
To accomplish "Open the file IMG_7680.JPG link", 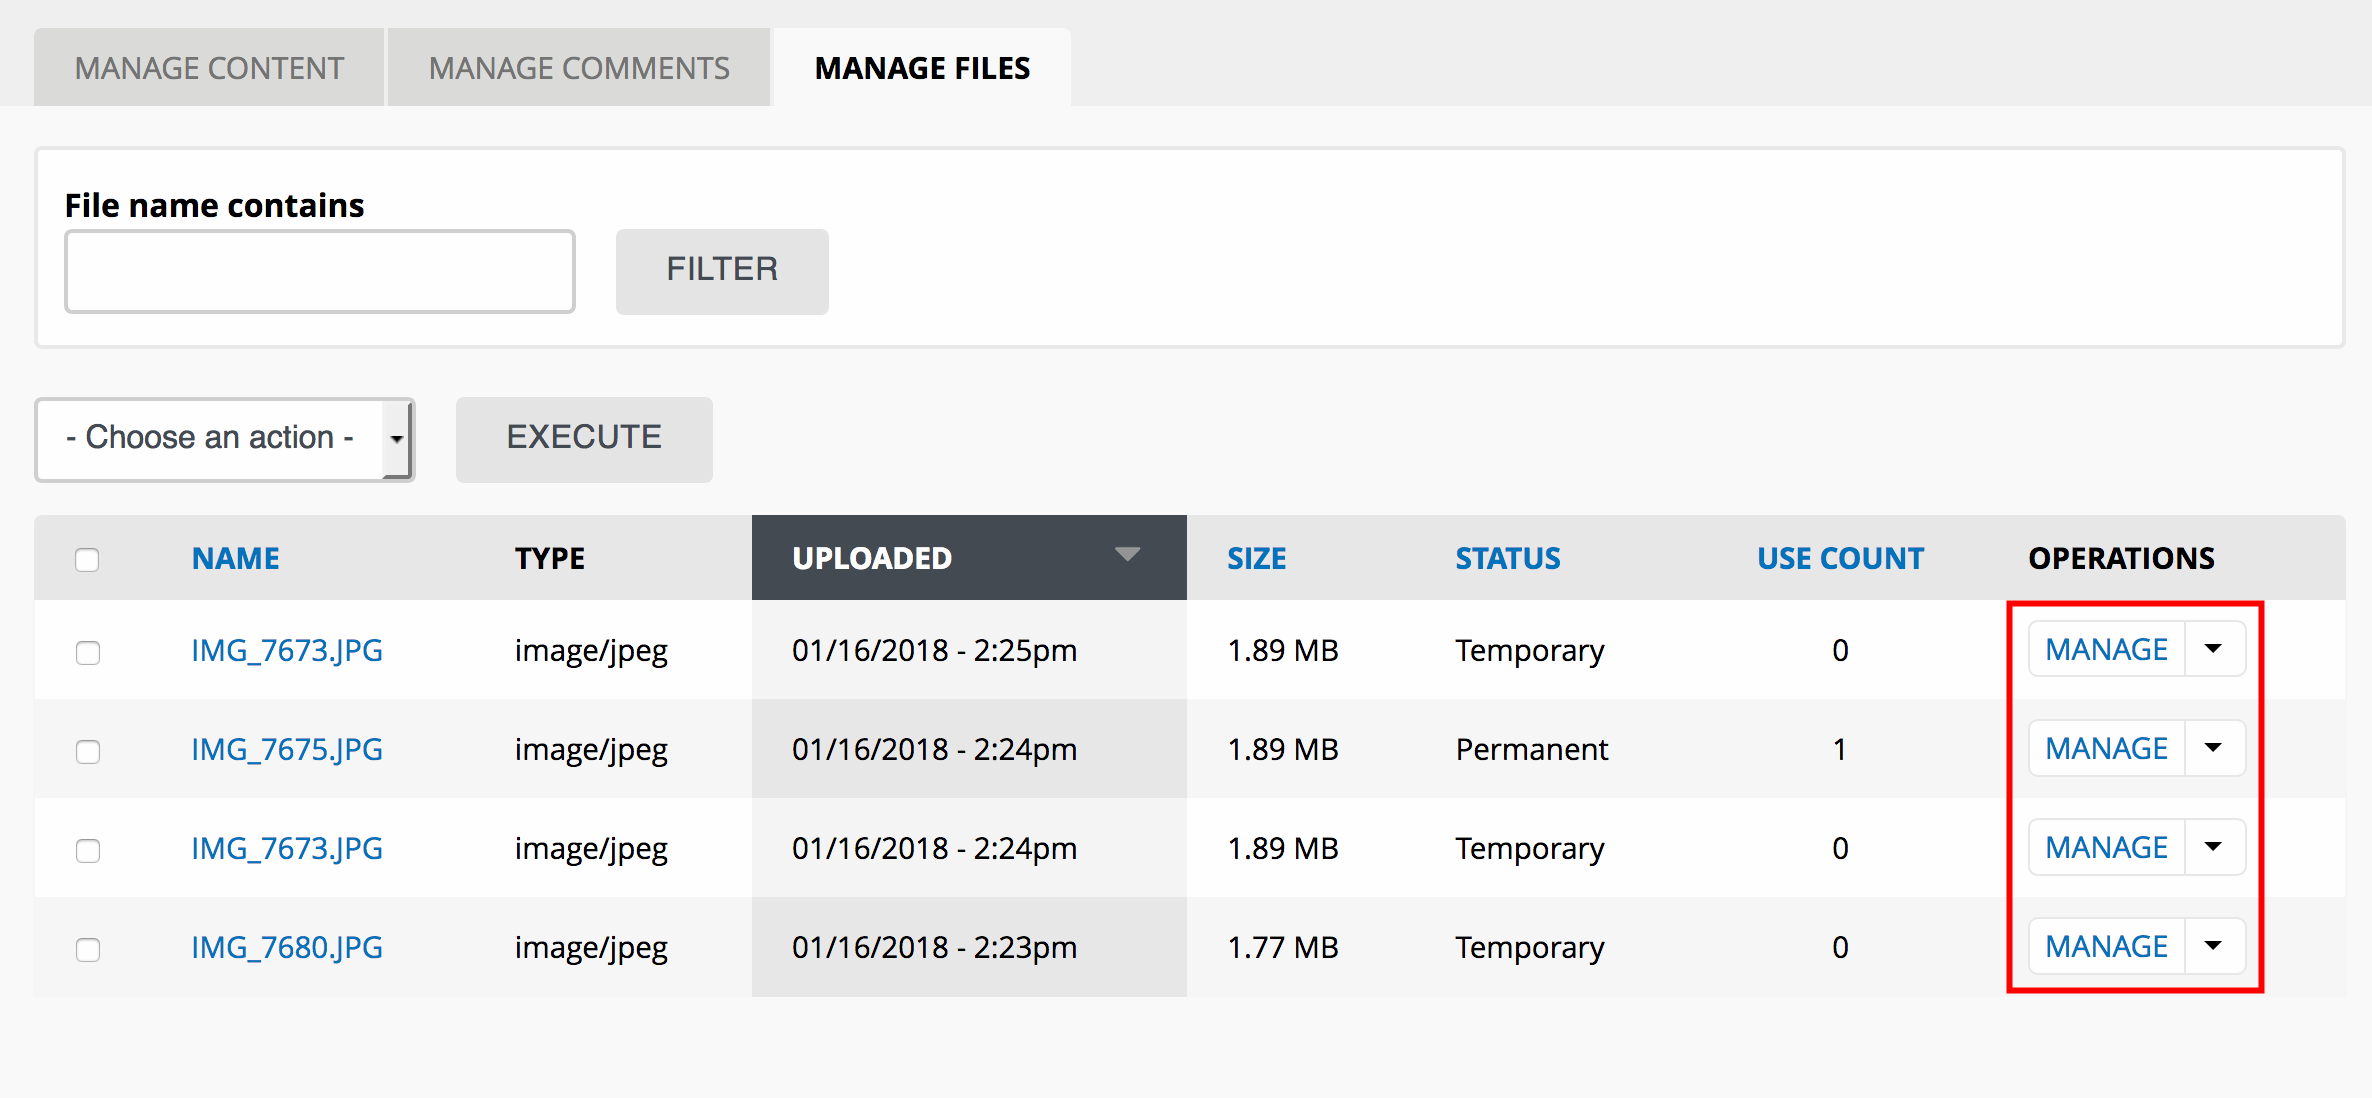I will point(286,947).
